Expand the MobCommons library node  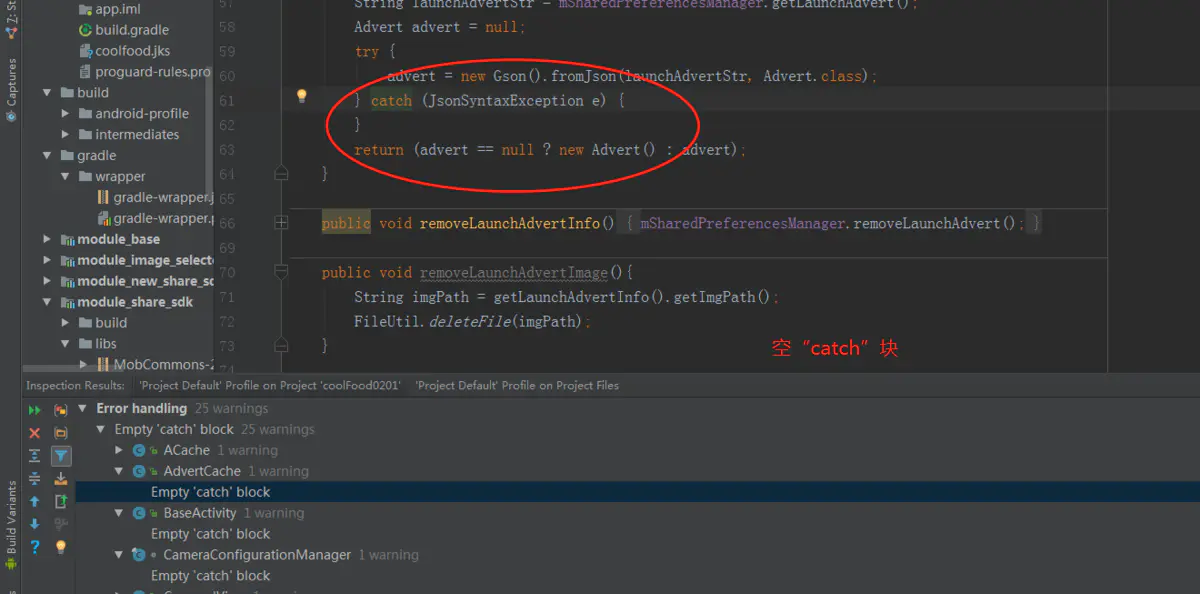point(83,365)
